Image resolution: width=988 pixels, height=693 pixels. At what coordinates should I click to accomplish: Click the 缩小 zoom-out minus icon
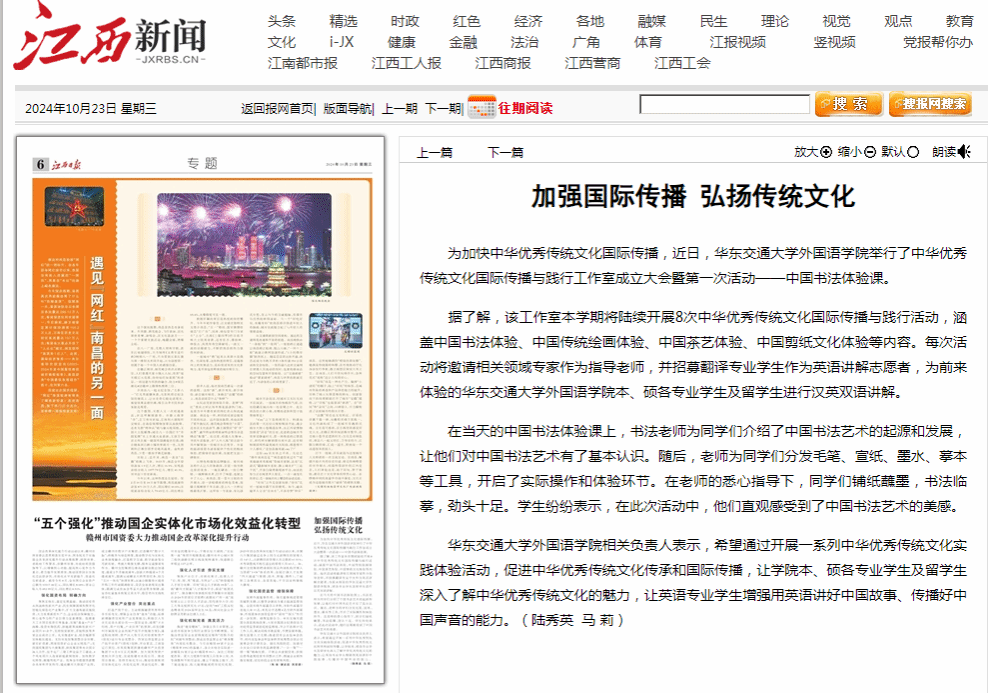[x=870, y=152]
